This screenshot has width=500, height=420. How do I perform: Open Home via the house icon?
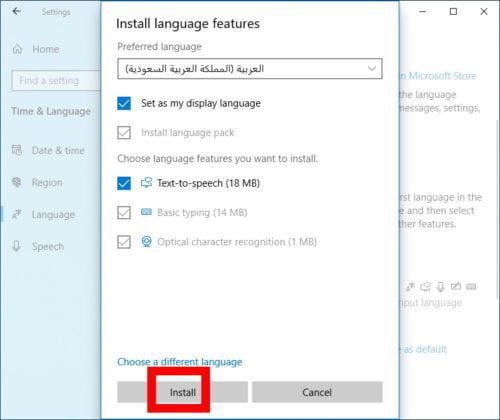click(17, 49)
